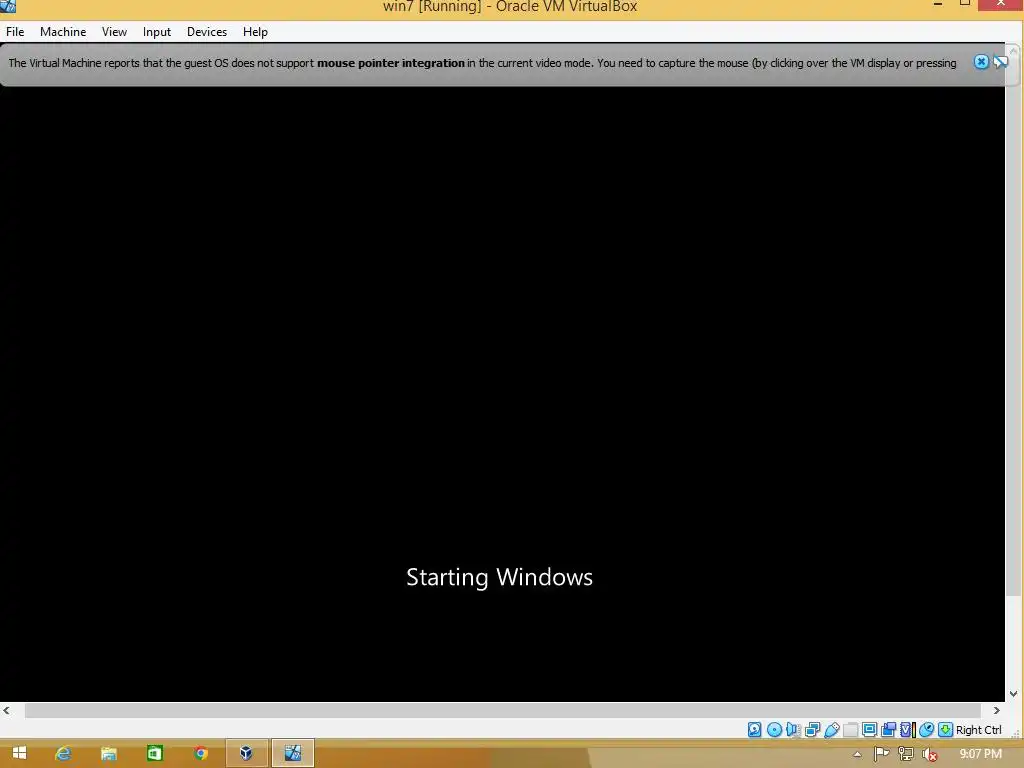Click the mouse integration status icon
The image size is (1024, 768).
click(926, 729)
